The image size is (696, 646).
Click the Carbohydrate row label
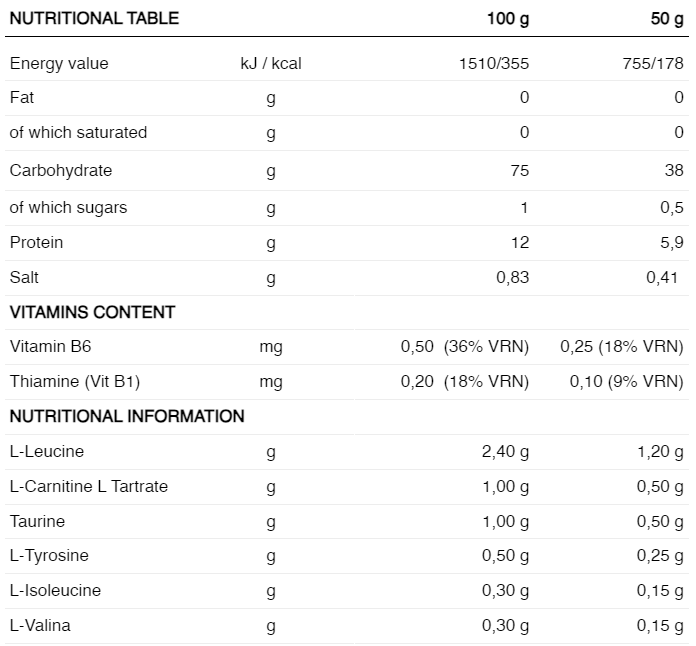(60, 170)
